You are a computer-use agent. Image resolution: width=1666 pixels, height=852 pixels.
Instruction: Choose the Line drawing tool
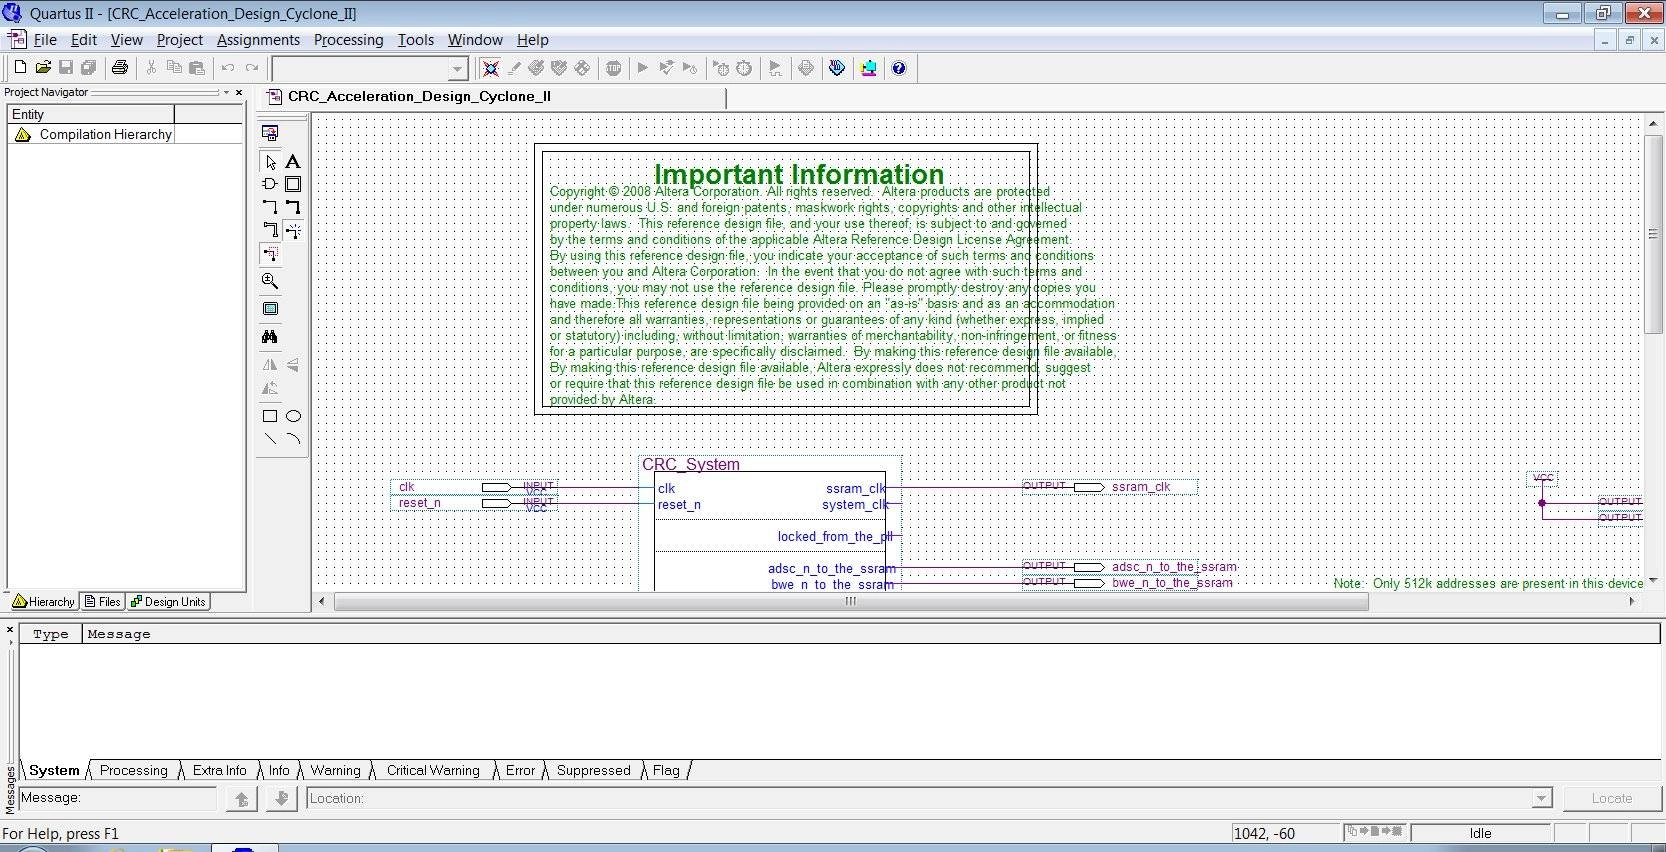pyautogui.click(x=270, y=439)
